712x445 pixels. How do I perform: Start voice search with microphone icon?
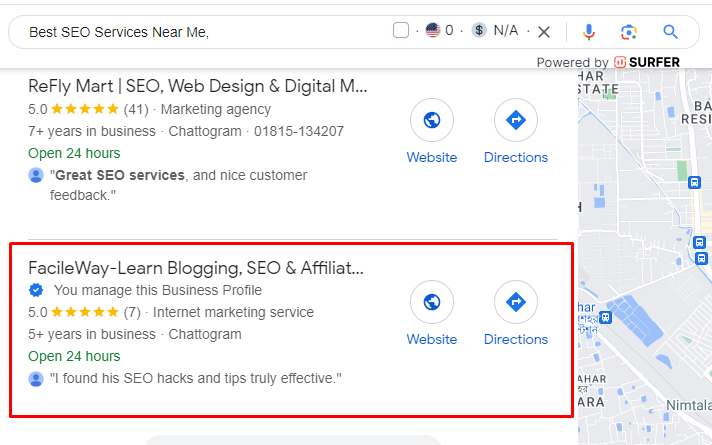point(588,32)
